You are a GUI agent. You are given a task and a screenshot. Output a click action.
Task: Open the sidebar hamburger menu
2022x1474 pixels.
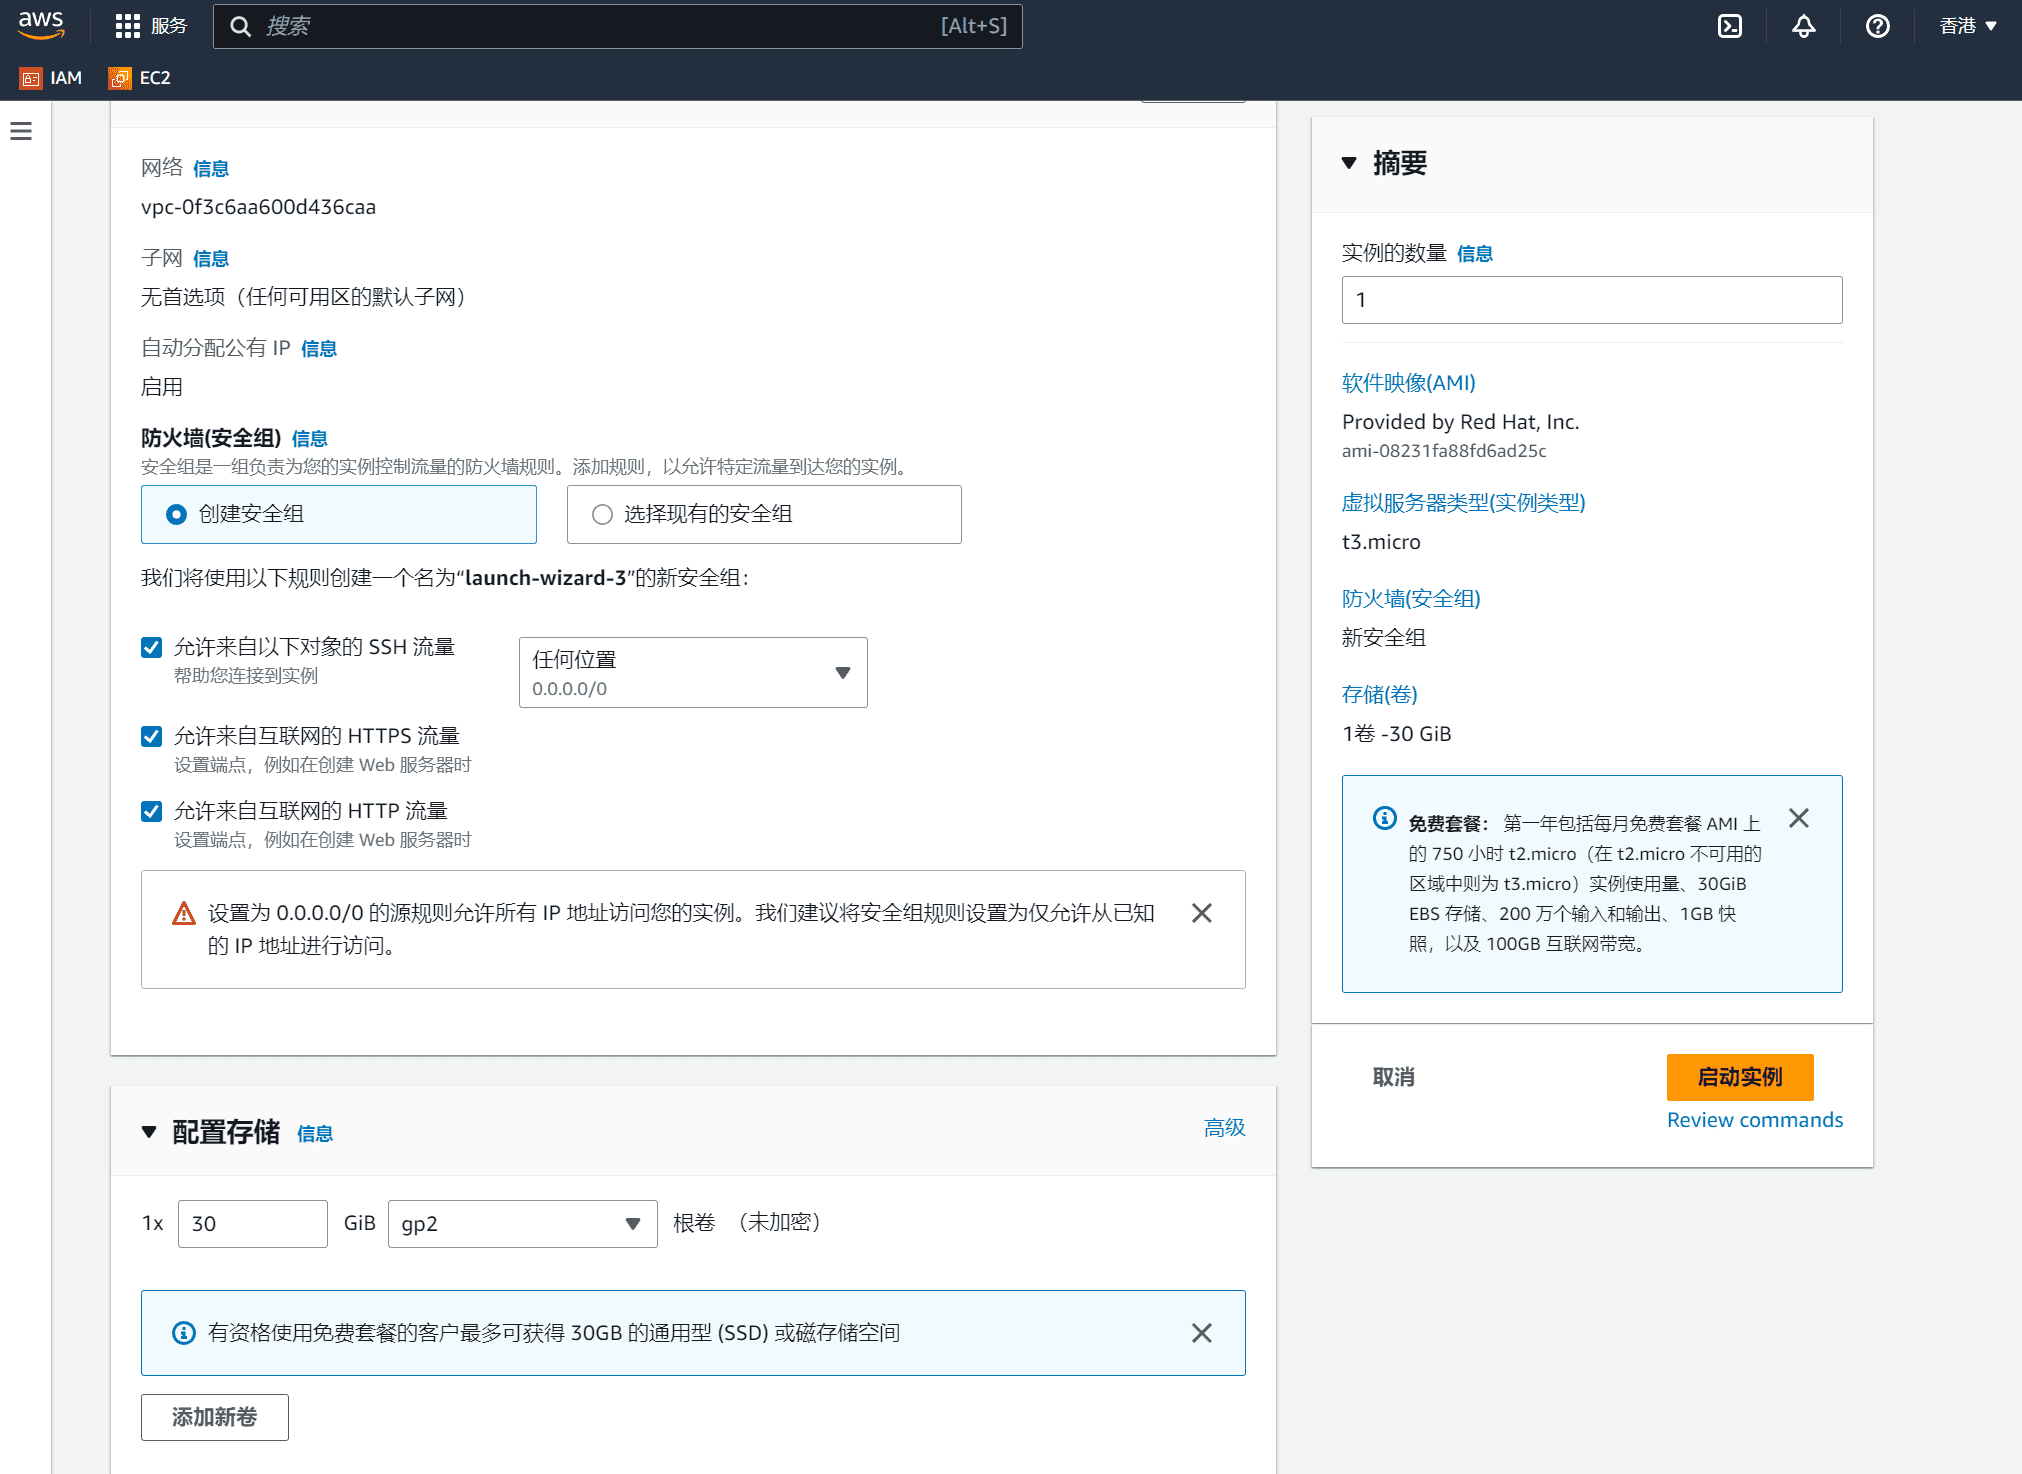tap(21, 130)
